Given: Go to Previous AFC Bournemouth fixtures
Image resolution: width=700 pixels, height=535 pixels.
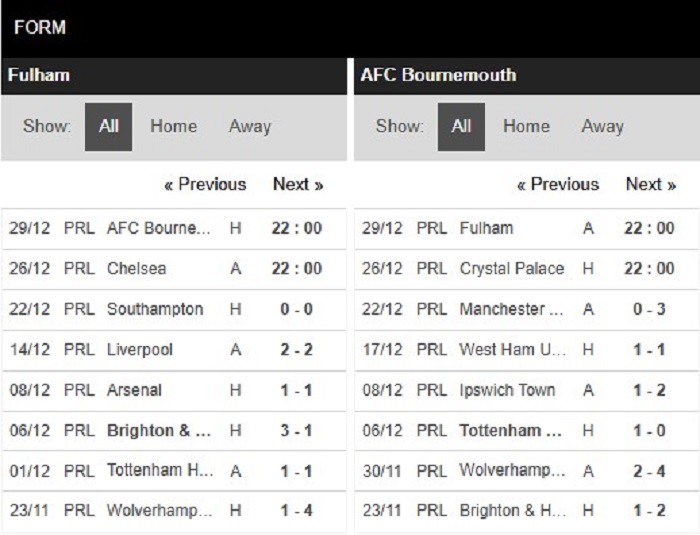Looking at the screenshot, I should (x=558, y=184).
